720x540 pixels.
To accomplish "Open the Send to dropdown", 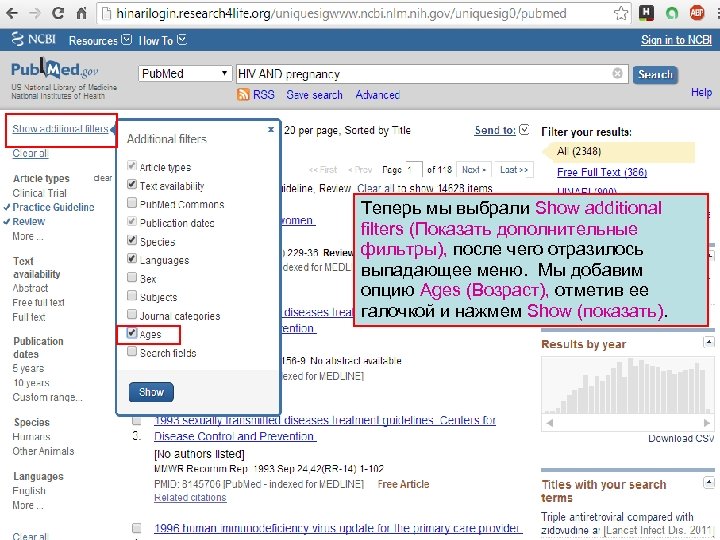I will click(x=501, y=130).
